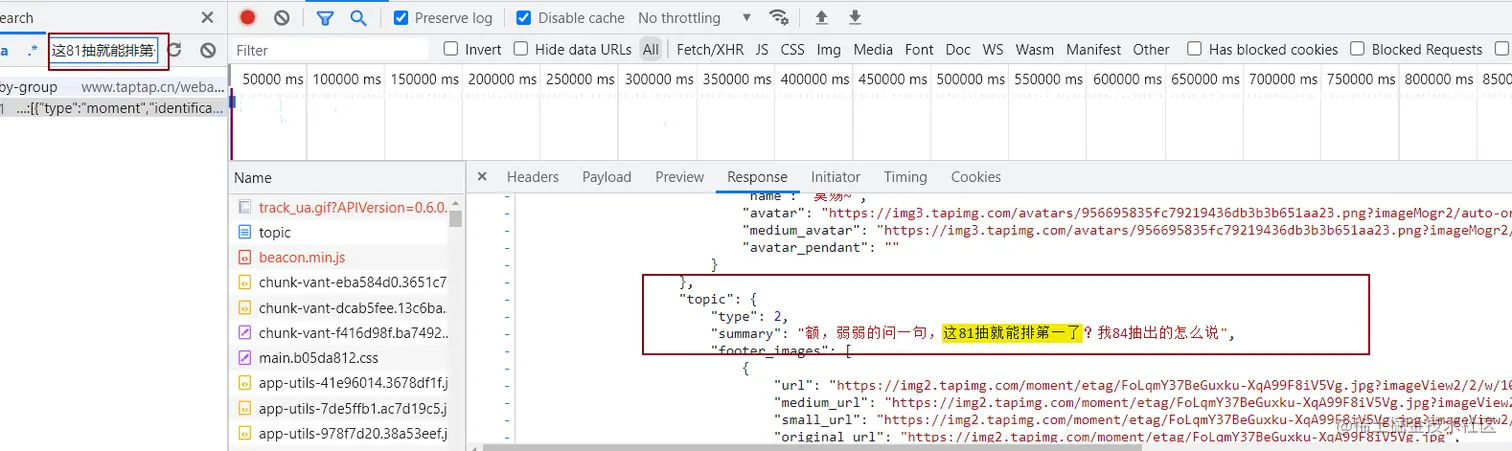Refresh the search results
1512x451 pixels.
(x=174, y=50)
